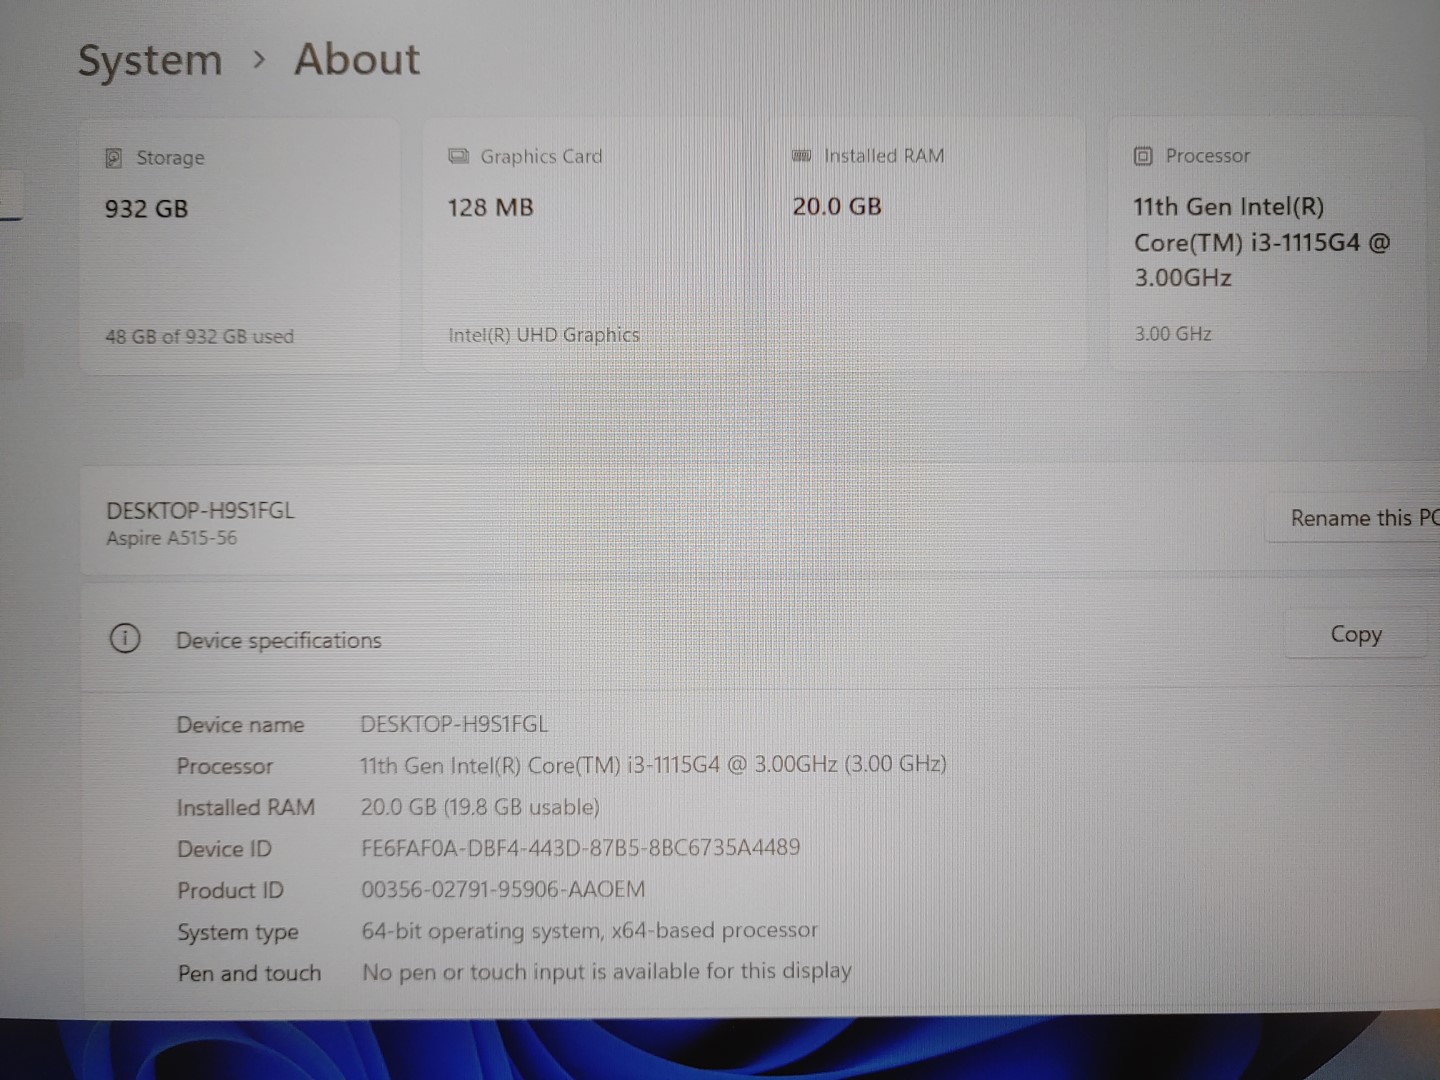Select the 128 MB graphics memory value
Screen dimensions: 1440x1080
[x=490, y=207]
